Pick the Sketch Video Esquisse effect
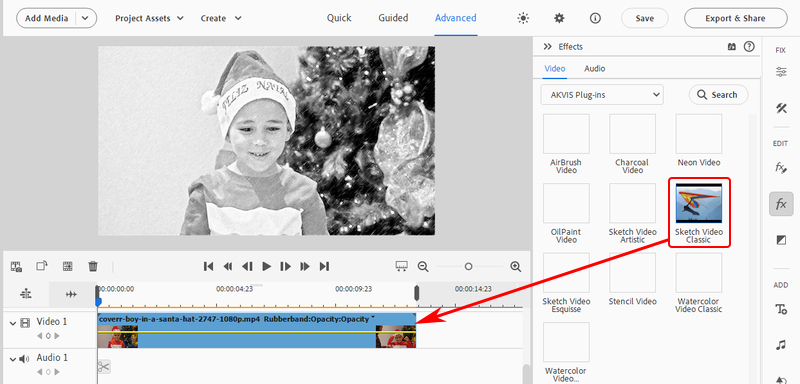Screen dimensions: 800x384 click(x=566, y=273)
